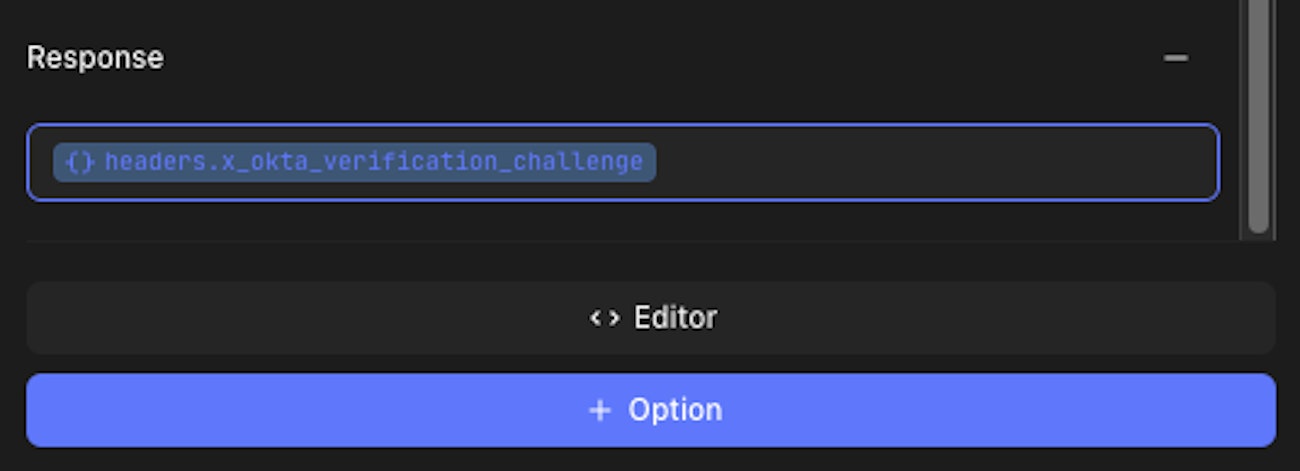This screenshot has height=471, width=1300.
Task: Click the word 'Editor' on the dark button
Action: (675, 318)
